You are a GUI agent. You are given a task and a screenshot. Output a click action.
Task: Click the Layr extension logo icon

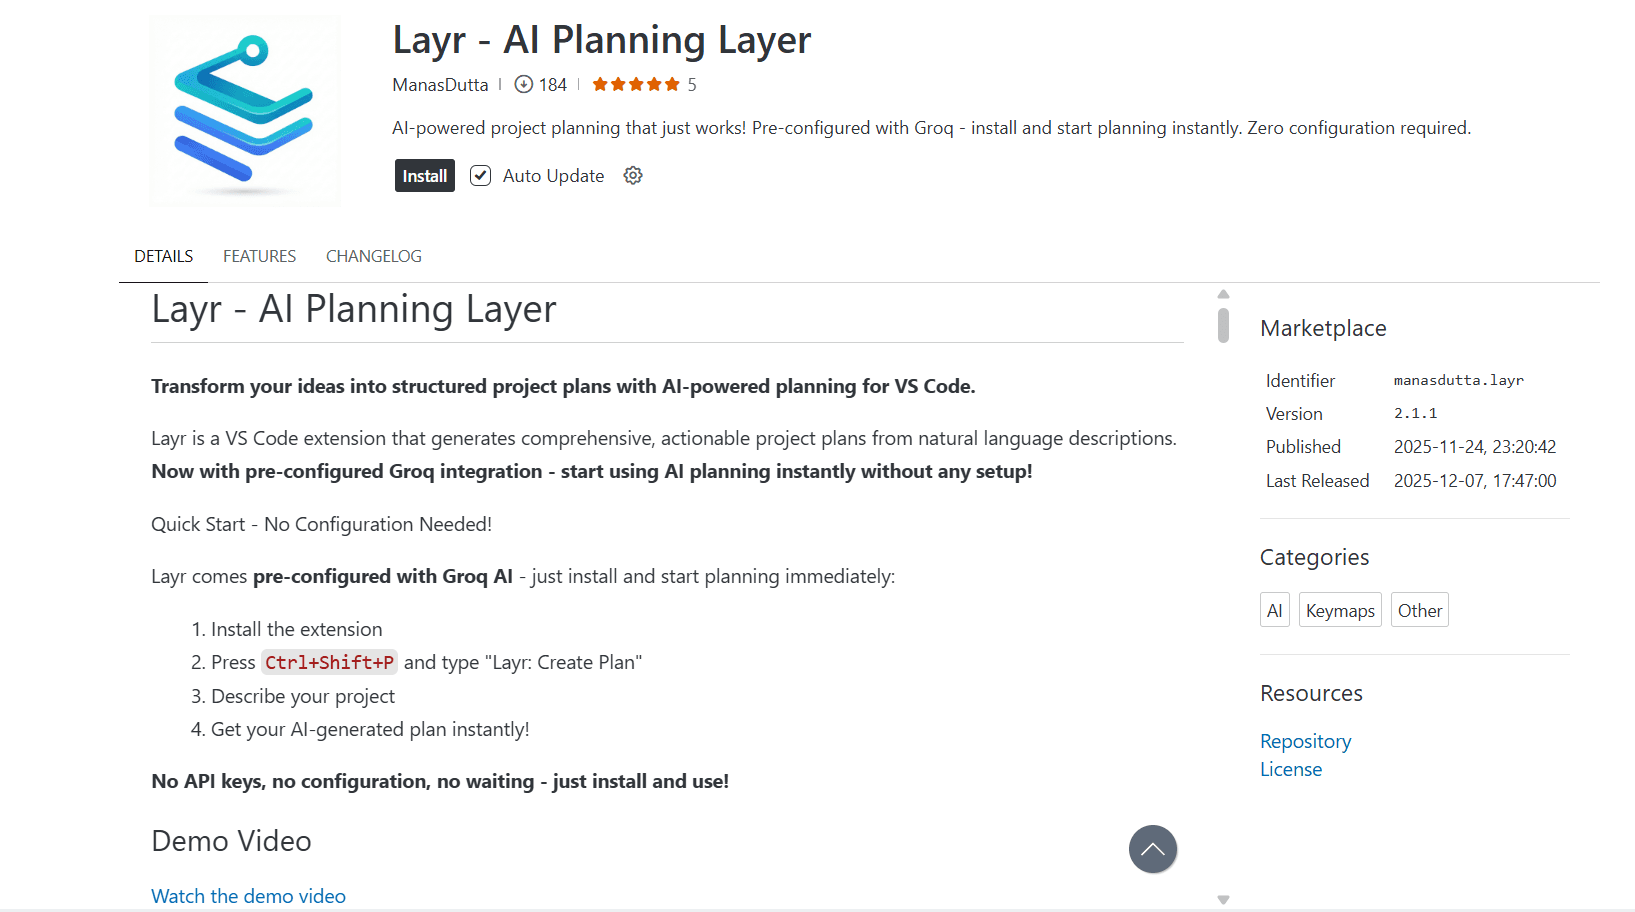click(245, 111)
